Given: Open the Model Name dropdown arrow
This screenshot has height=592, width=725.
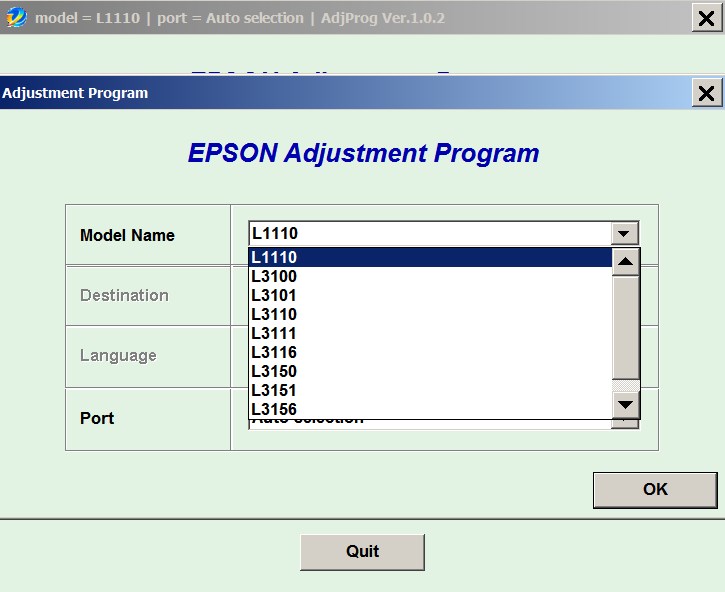Looking at the screenshot, I should click(x=624, y=234).
